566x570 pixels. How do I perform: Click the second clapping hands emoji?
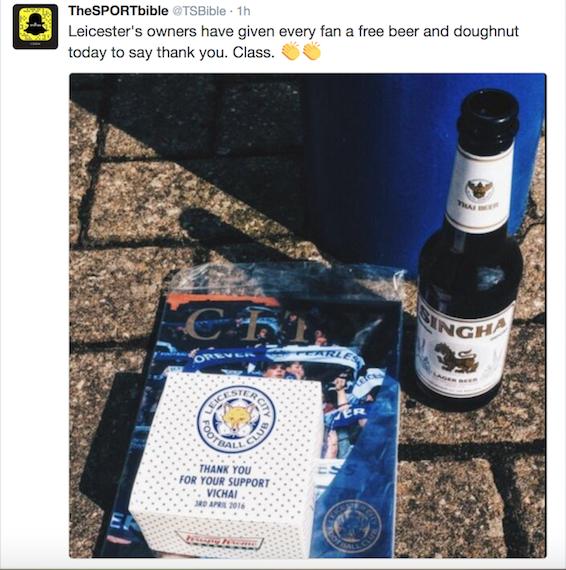point(312,51)
